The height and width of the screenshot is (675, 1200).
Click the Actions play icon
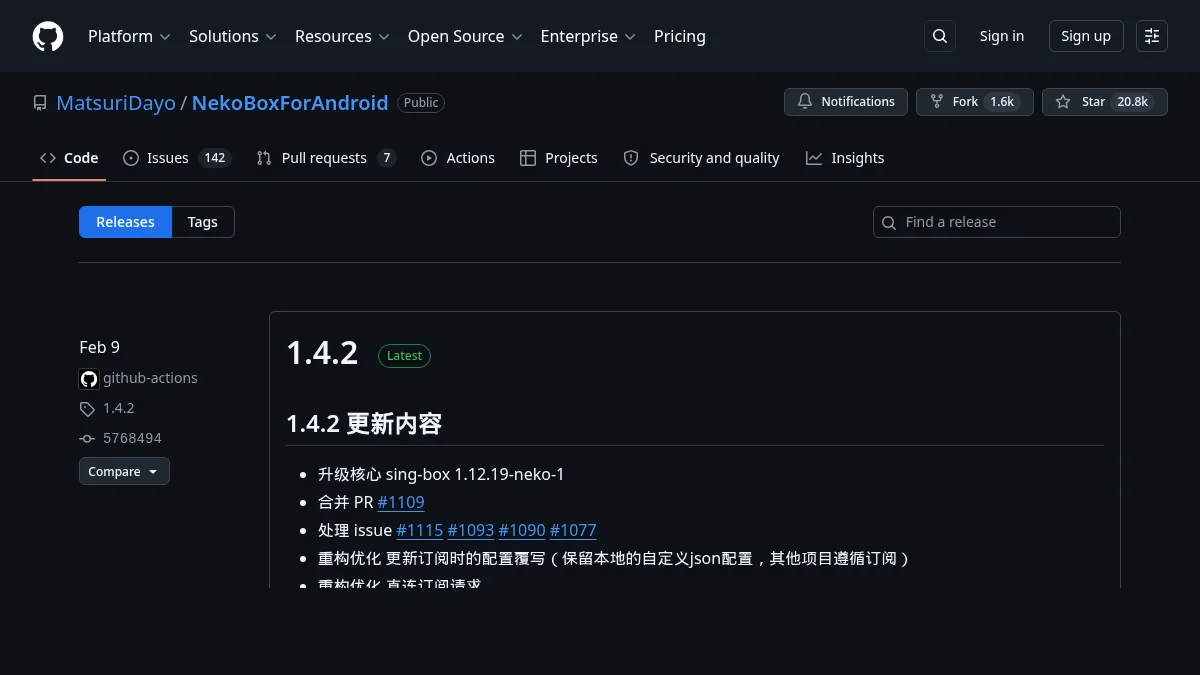429,158
